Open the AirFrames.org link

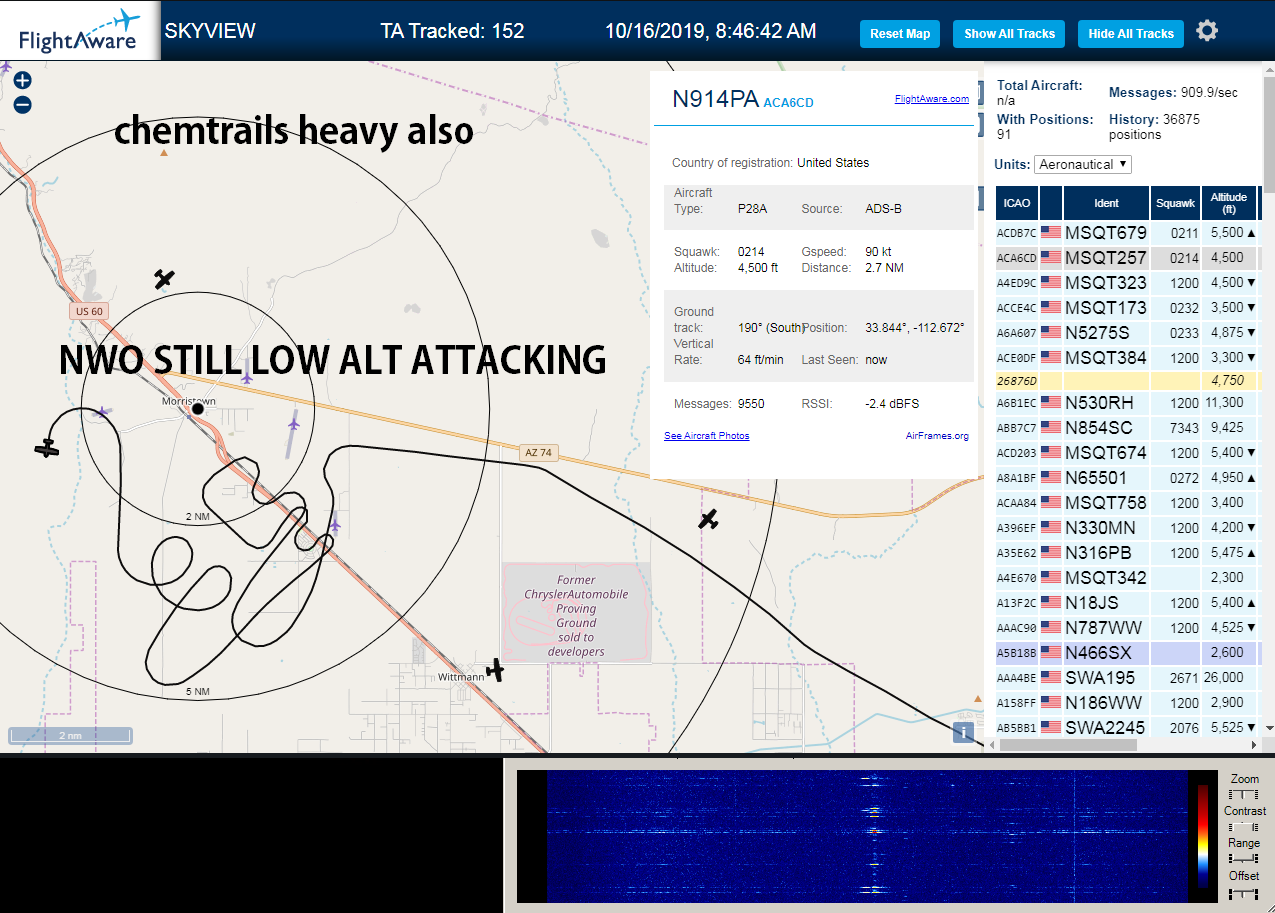click(937, 436)
